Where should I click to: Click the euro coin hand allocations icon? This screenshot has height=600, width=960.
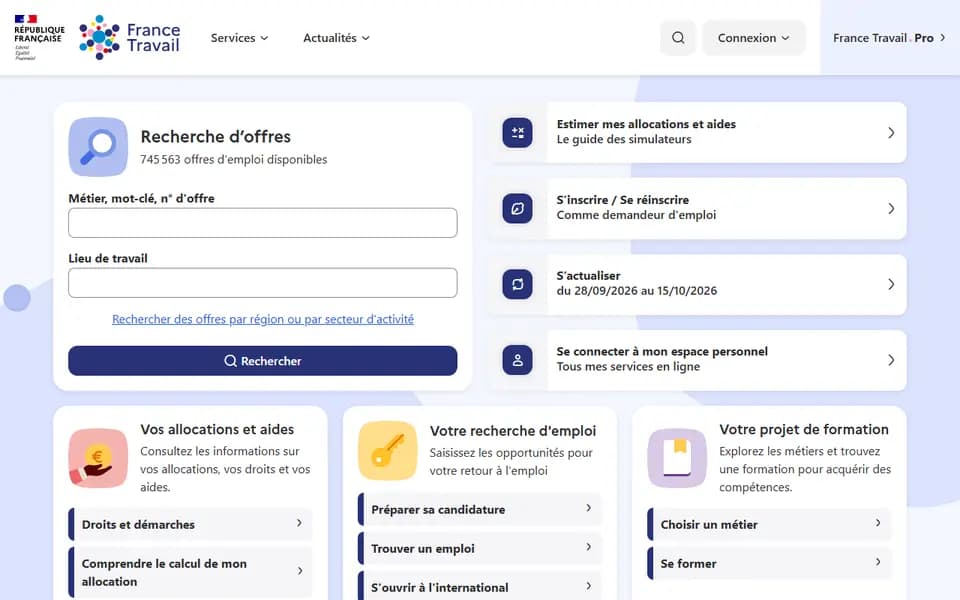[x=98, y=458]
